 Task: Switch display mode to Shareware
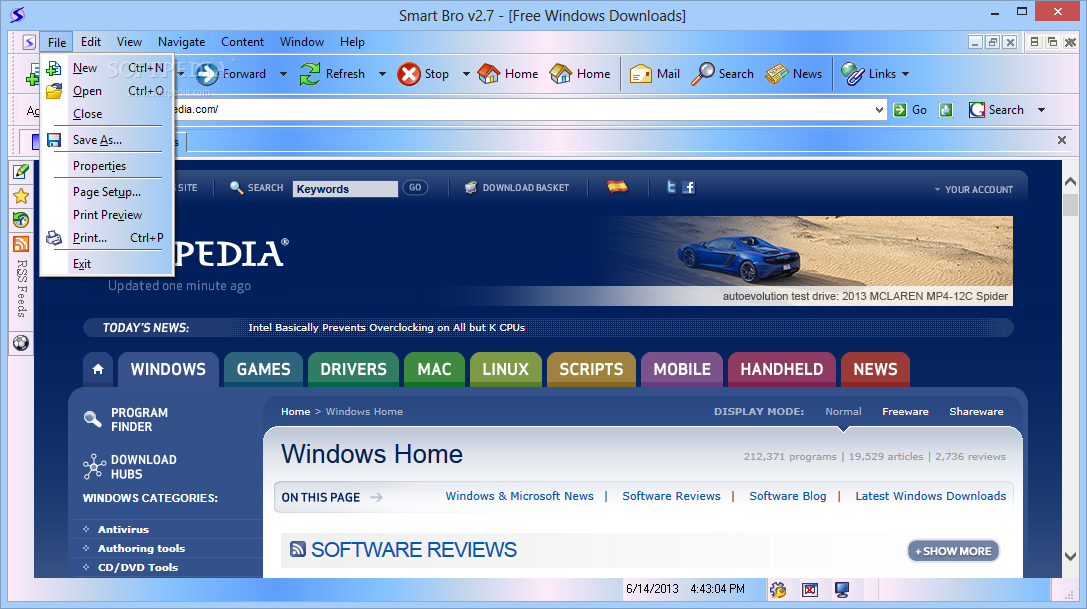click(x=976, y=411)
